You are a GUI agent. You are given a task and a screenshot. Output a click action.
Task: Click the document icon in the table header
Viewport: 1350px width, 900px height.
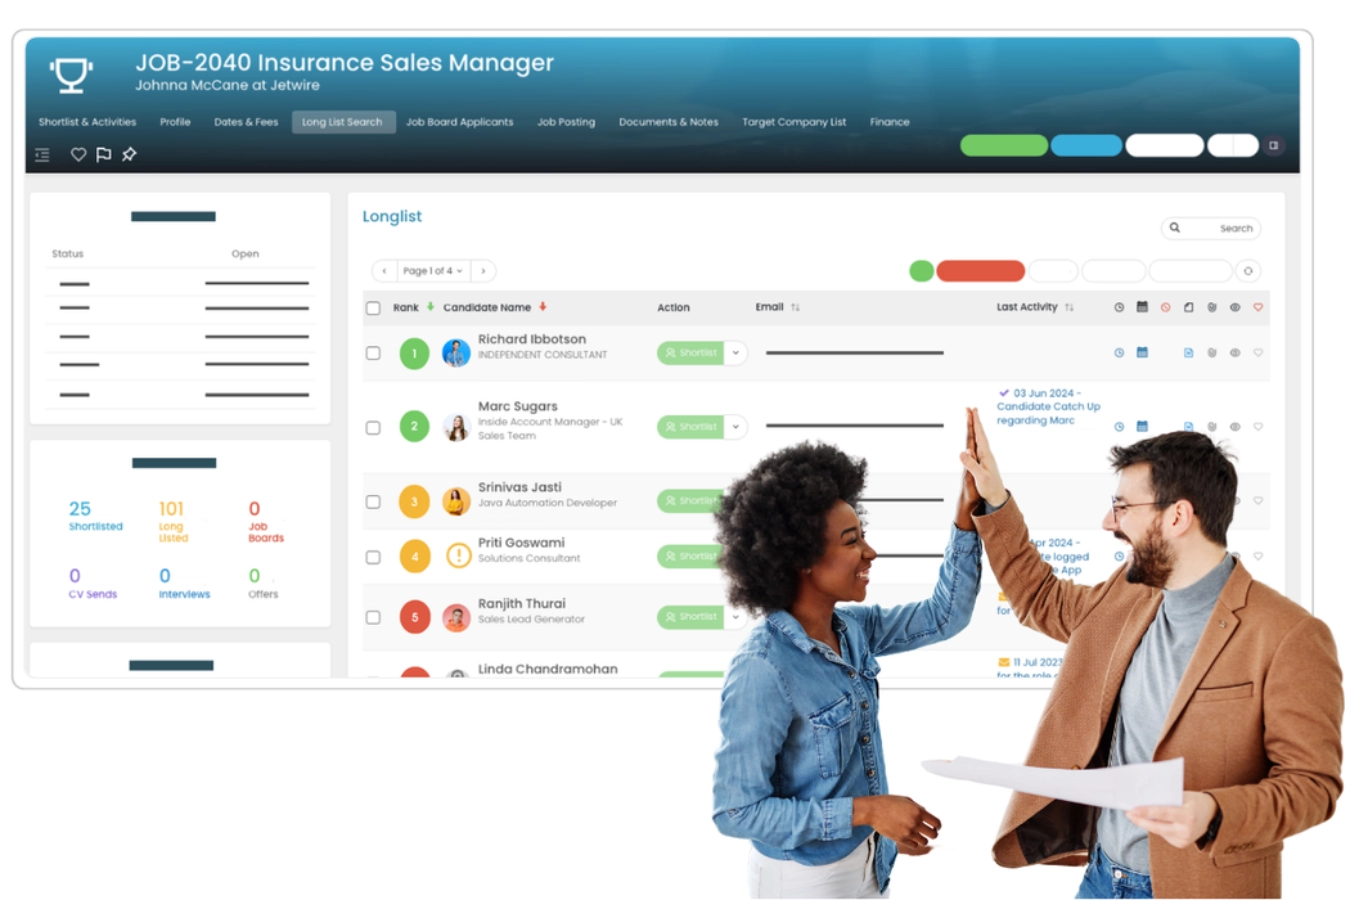coord(1188,307)
